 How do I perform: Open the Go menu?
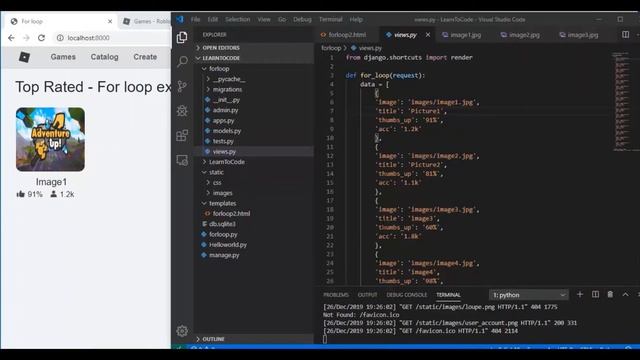click(x=282, y=19)
